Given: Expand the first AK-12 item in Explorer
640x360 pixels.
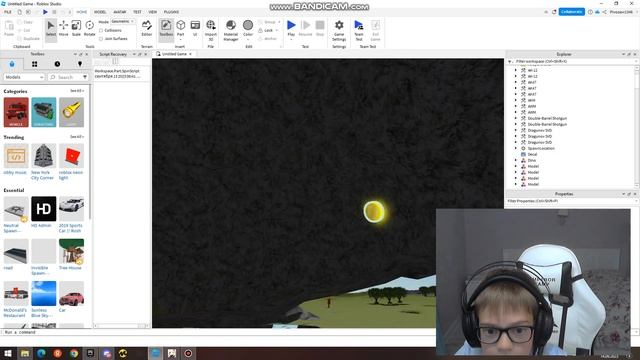Looking at the screenshot, I should point(516,70).
